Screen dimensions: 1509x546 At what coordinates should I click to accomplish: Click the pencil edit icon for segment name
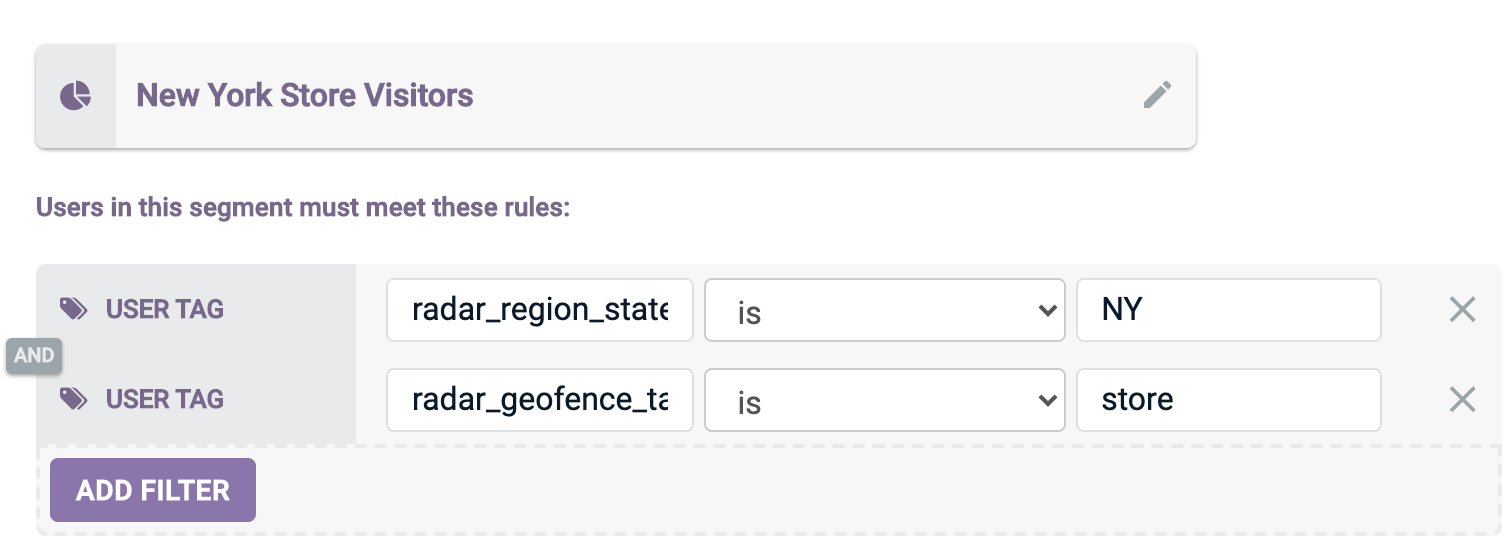(1157, 96)
